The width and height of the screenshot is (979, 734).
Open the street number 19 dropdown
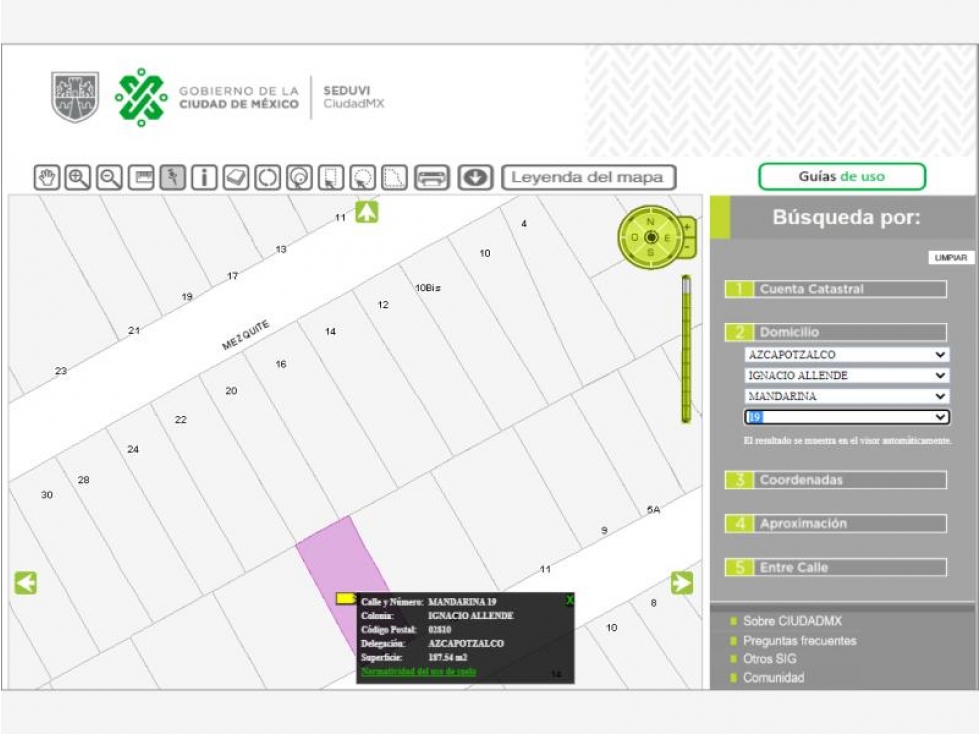(847, 417)
